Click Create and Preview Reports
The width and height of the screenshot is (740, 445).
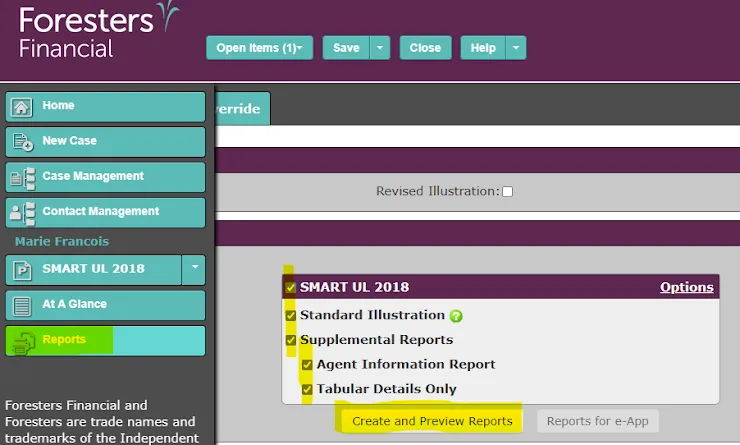tap(432, 421)
